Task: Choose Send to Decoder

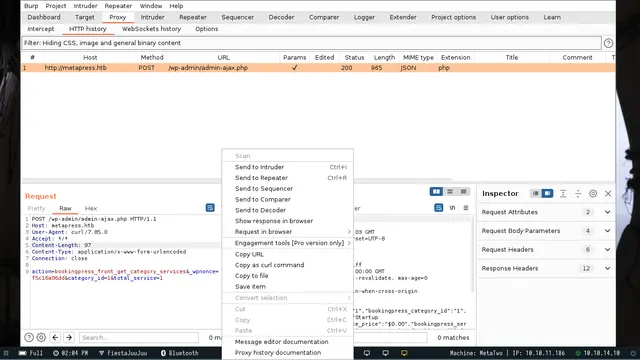Action: [287, 210]
